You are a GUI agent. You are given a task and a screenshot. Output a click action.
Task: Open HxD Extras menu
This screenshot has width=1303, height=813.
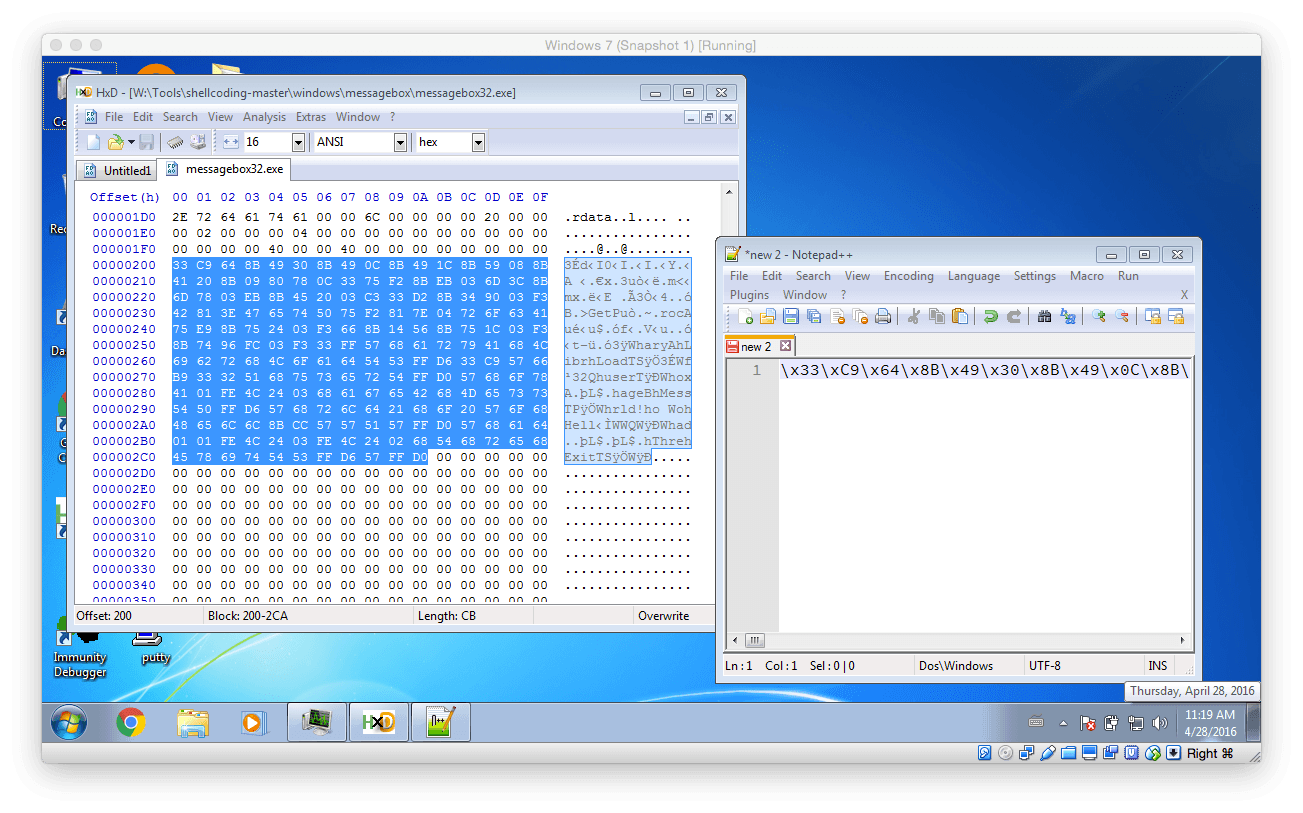(x=311, y=117)
